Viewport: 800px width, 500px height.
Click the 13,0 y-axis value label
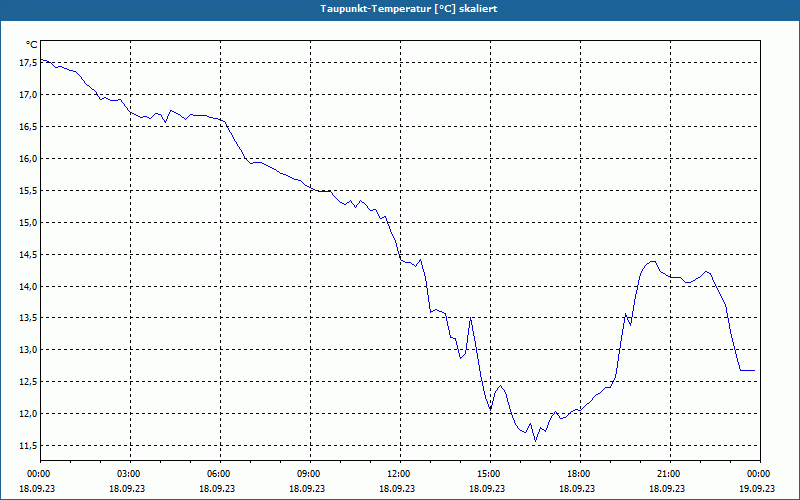tap(29, 349)
